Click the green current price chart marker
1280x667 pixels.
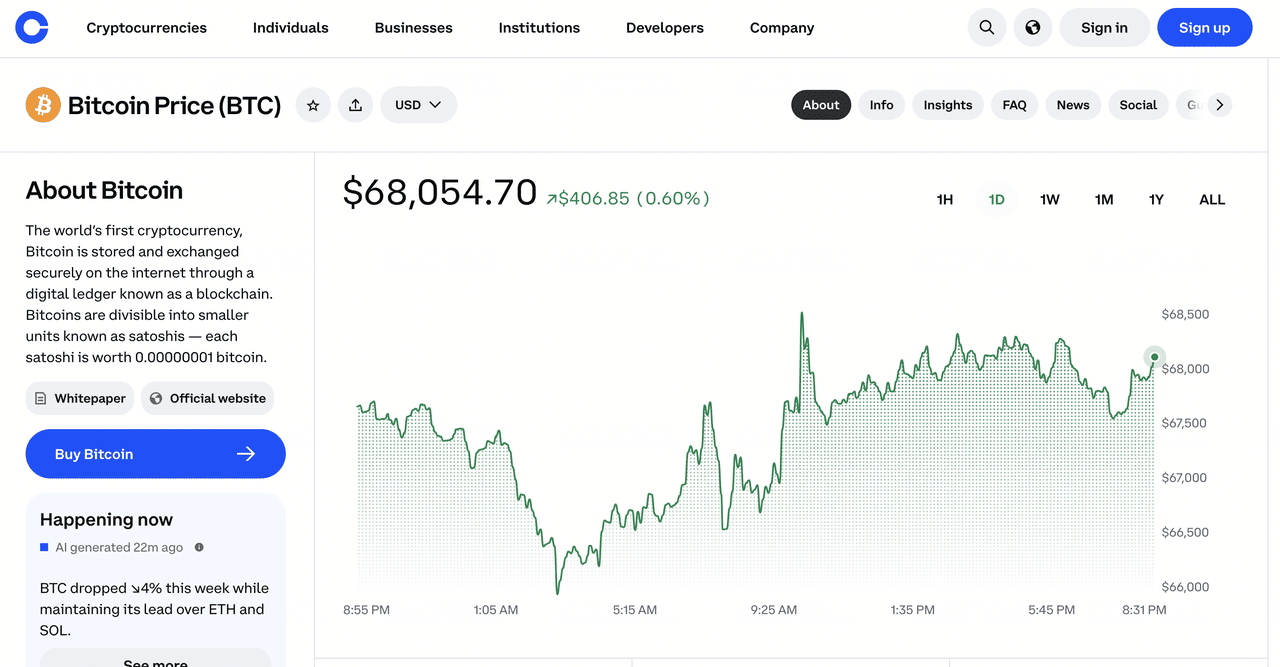pyautogui.click(x=1154, y=357)
